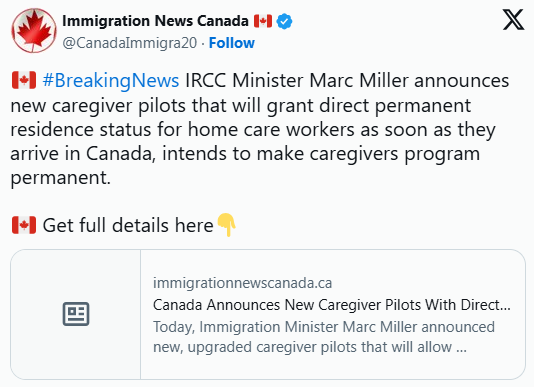Click the flag emoji before Get full details

[x=23, y=225]
